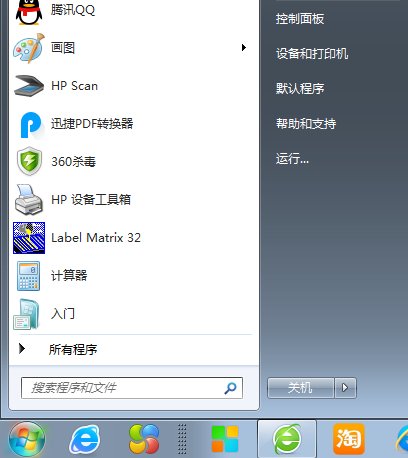Click the Label Matrix 32 label text

pyautogui.click(x=96, y=238)
